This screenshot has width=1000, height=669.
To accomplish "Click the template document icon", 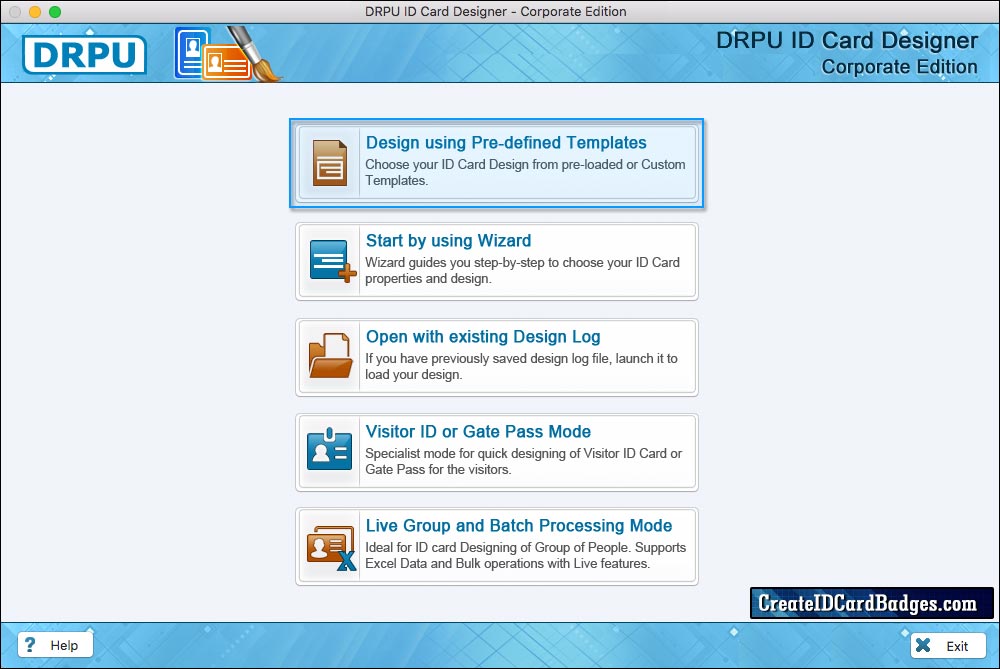I will pos(330,163).
